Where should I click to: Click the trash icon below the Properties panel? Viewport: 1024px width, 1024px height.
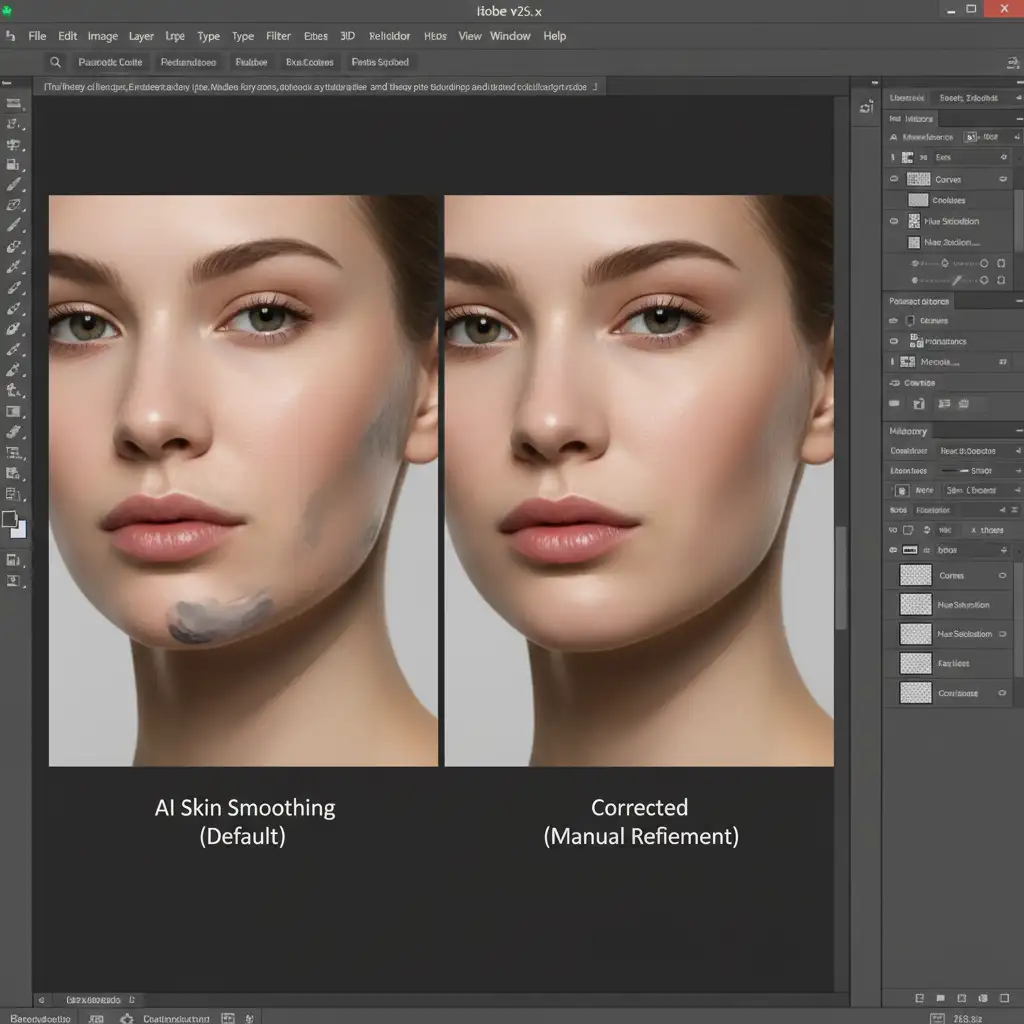964,404
